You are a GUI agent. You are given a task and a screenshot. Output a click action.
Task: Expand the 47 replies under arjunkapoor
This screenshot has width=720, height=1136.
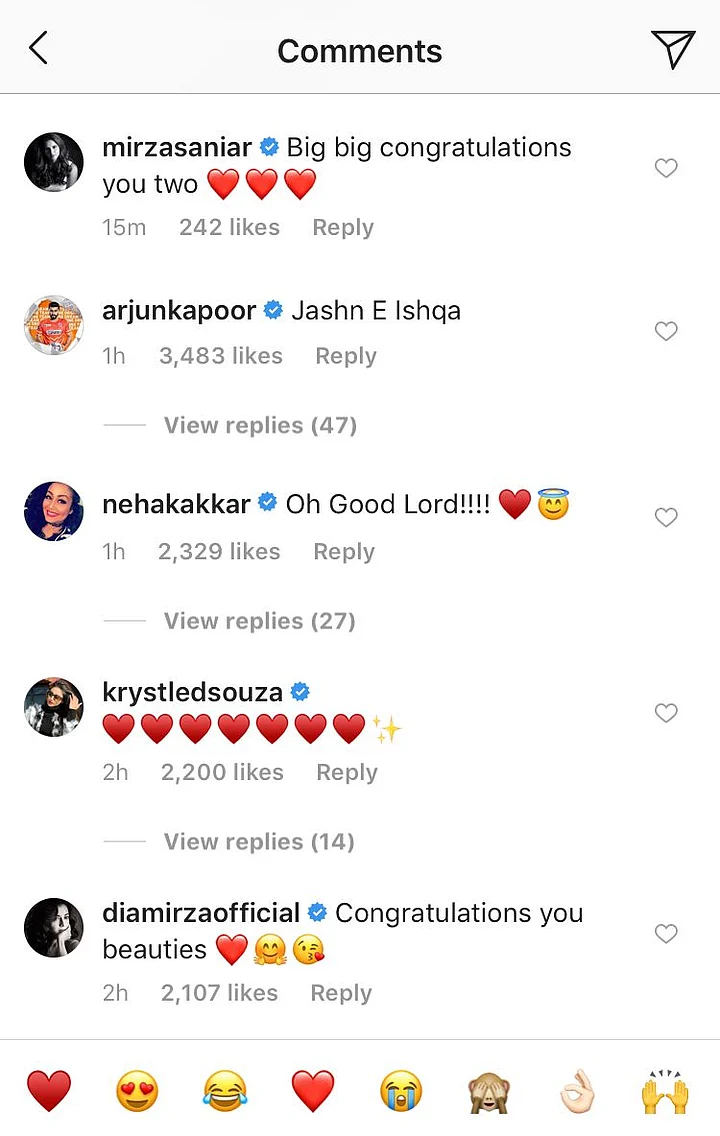click(x=260, y=425)
